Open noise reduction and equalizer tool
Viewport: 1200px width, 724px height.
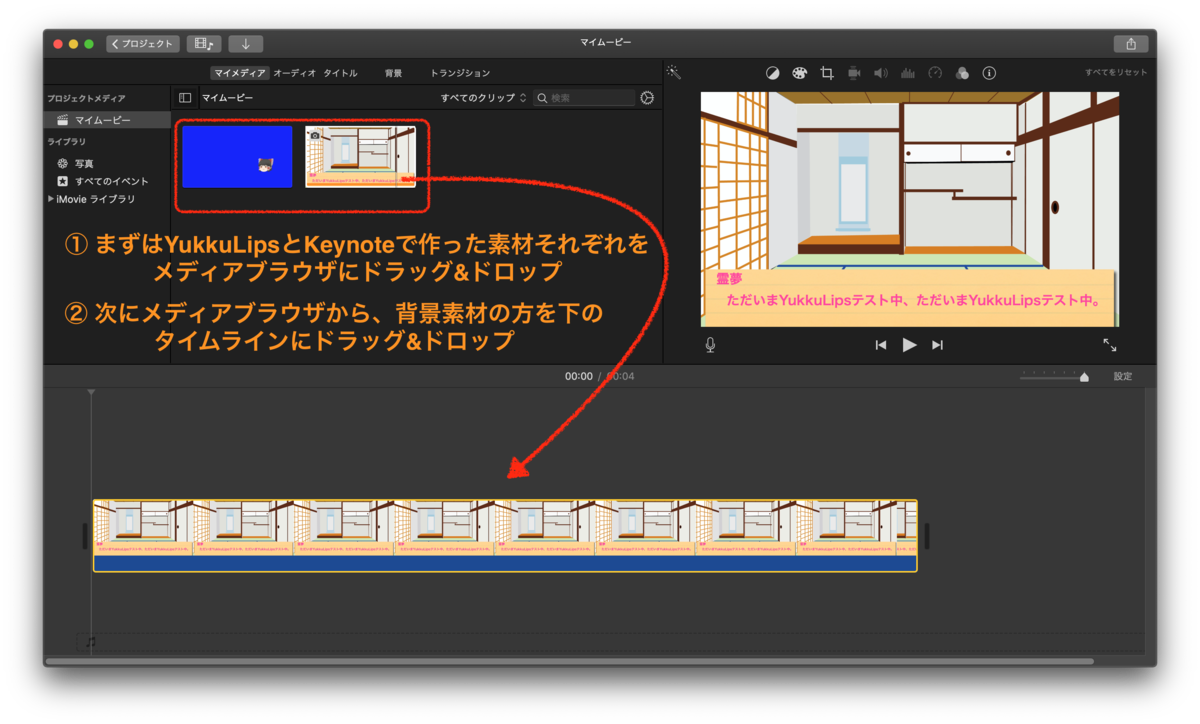(908, 73)
